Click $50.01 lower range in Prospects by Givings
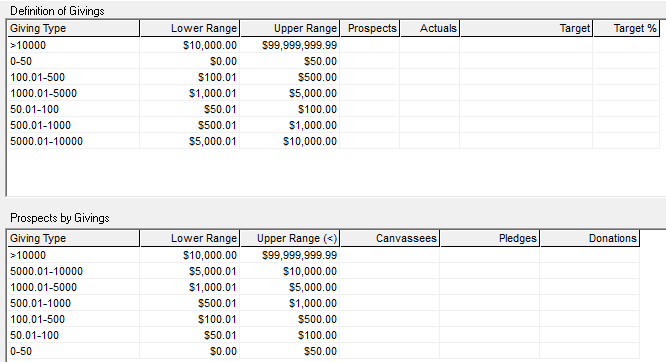 click(220, 335)
